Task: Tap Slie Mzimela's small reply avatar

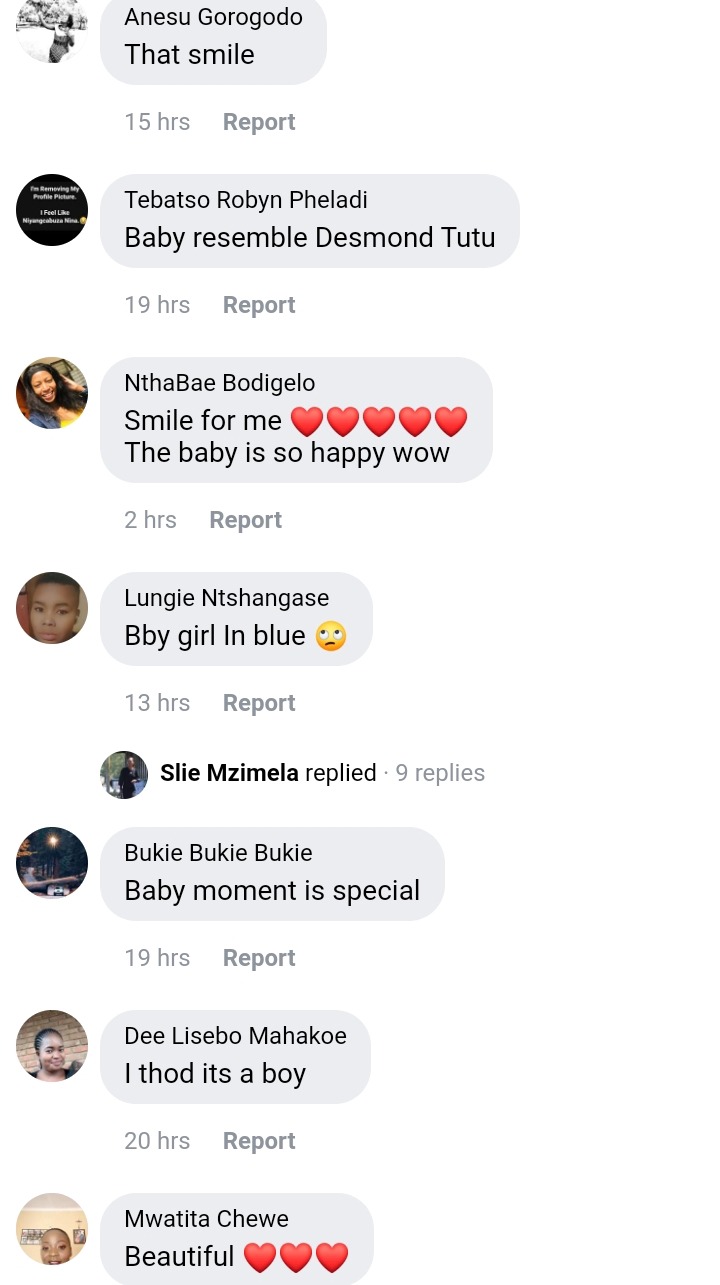Action: click(124, 774)
